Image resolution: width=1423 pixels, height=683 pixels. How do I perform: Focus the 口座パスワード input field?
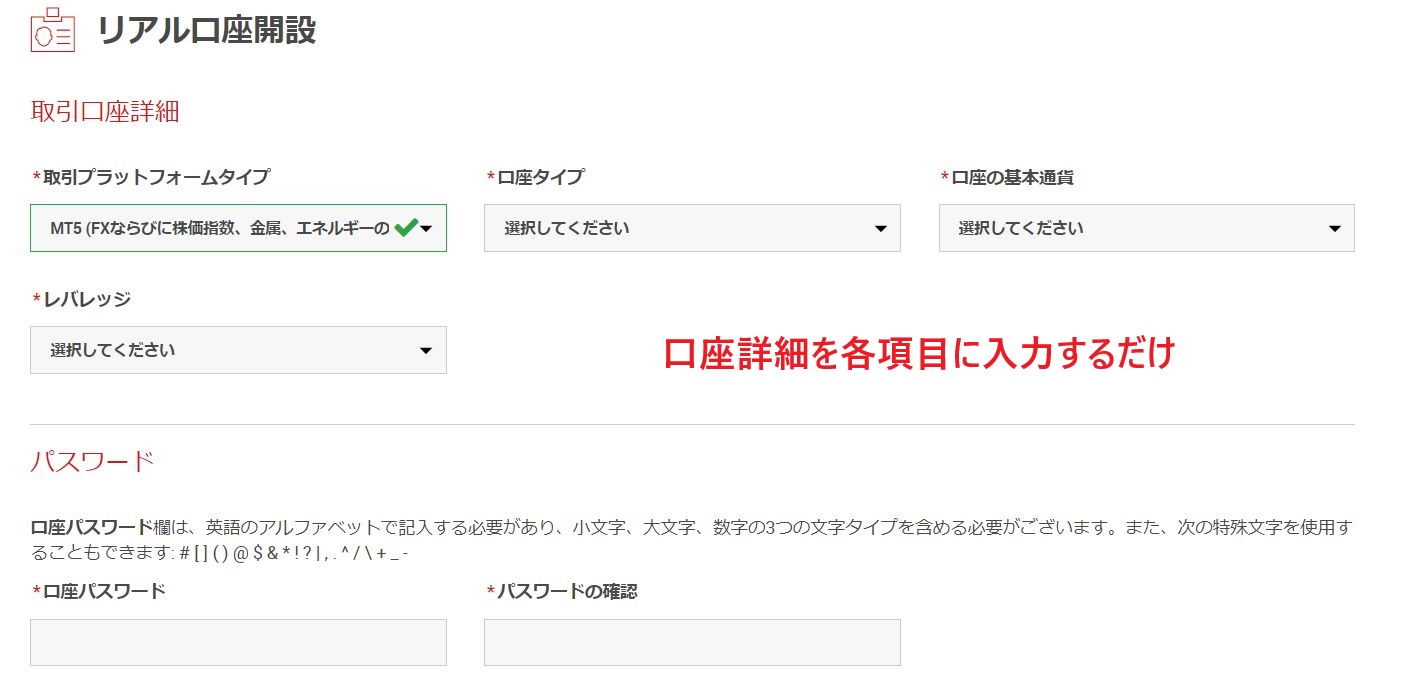[238, 642]
